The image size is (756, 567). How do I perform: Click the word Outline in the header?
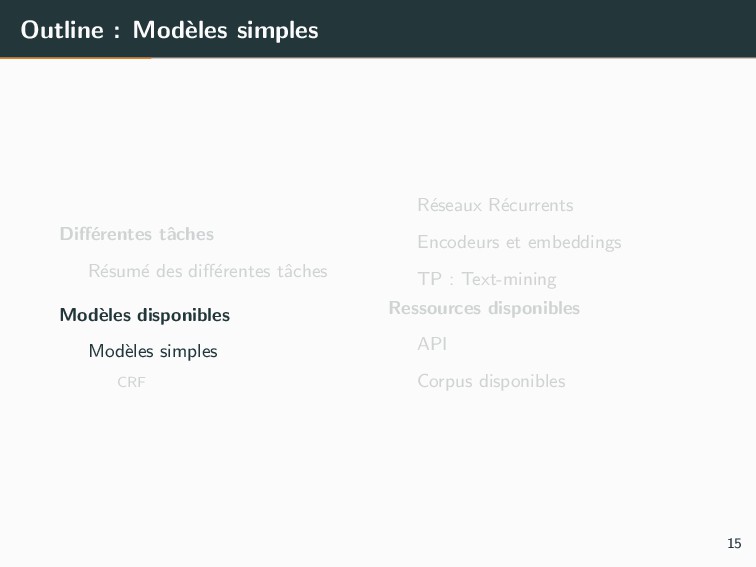point(62,30)
